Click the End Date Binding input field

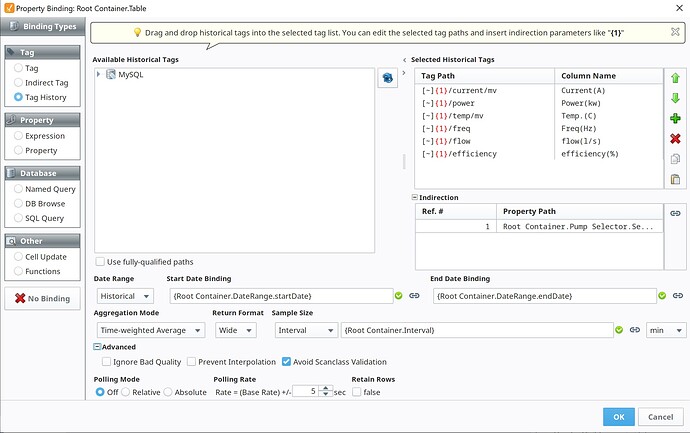545,296
